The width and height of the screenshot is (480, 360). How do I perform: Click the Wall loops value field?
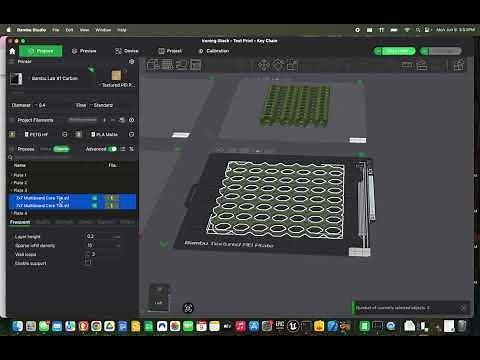click(x=102, y=254)
